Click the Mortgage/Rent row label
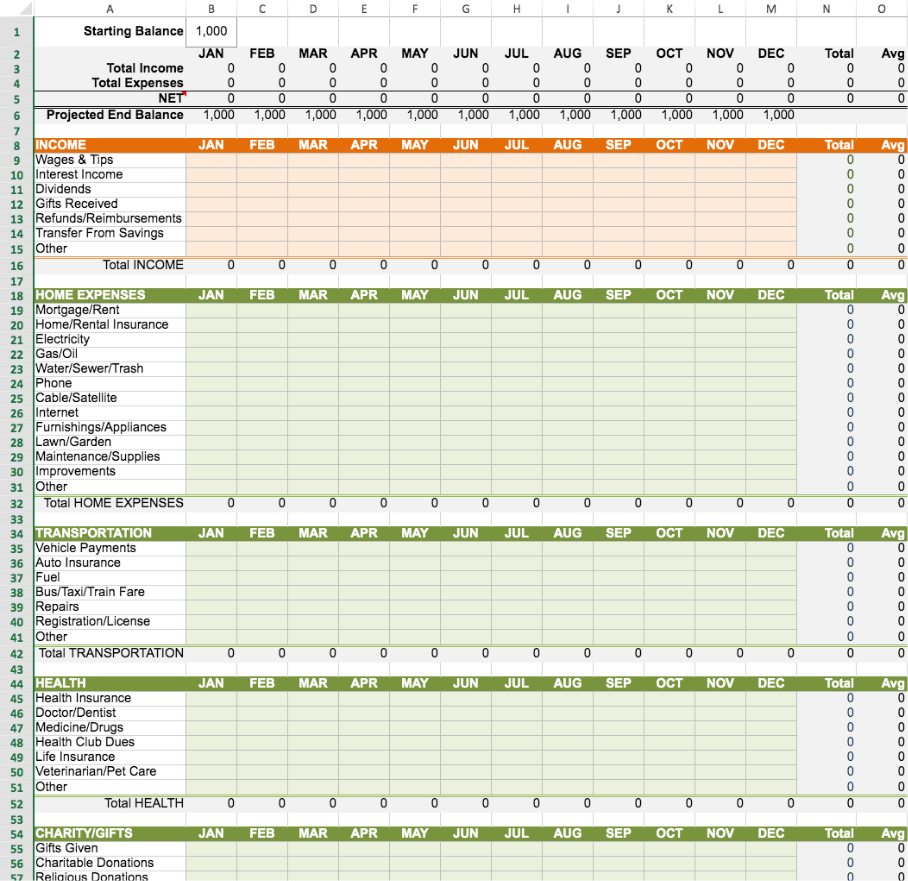This screenshot has height=881, width=908. (x=78, y=310)
